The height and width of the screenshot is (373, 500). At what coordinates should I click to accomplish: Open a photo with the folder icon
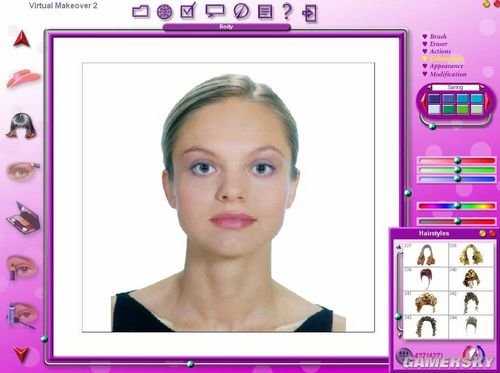coord(140,12)
